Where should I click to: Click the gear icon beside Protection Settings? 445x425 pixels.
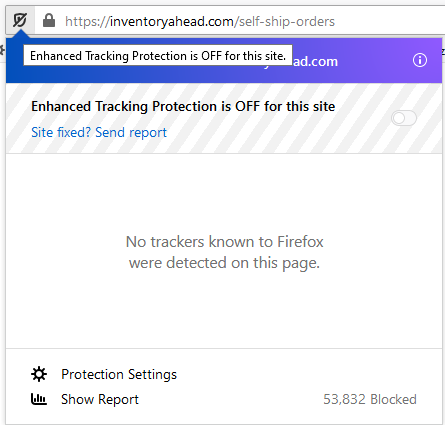click(x=39, y=374)
